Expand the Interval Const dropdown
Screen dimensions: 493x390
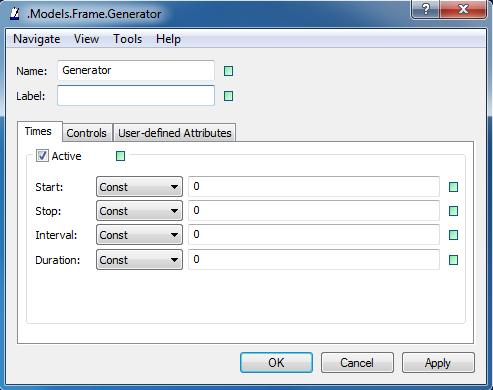tap(139, 235)
